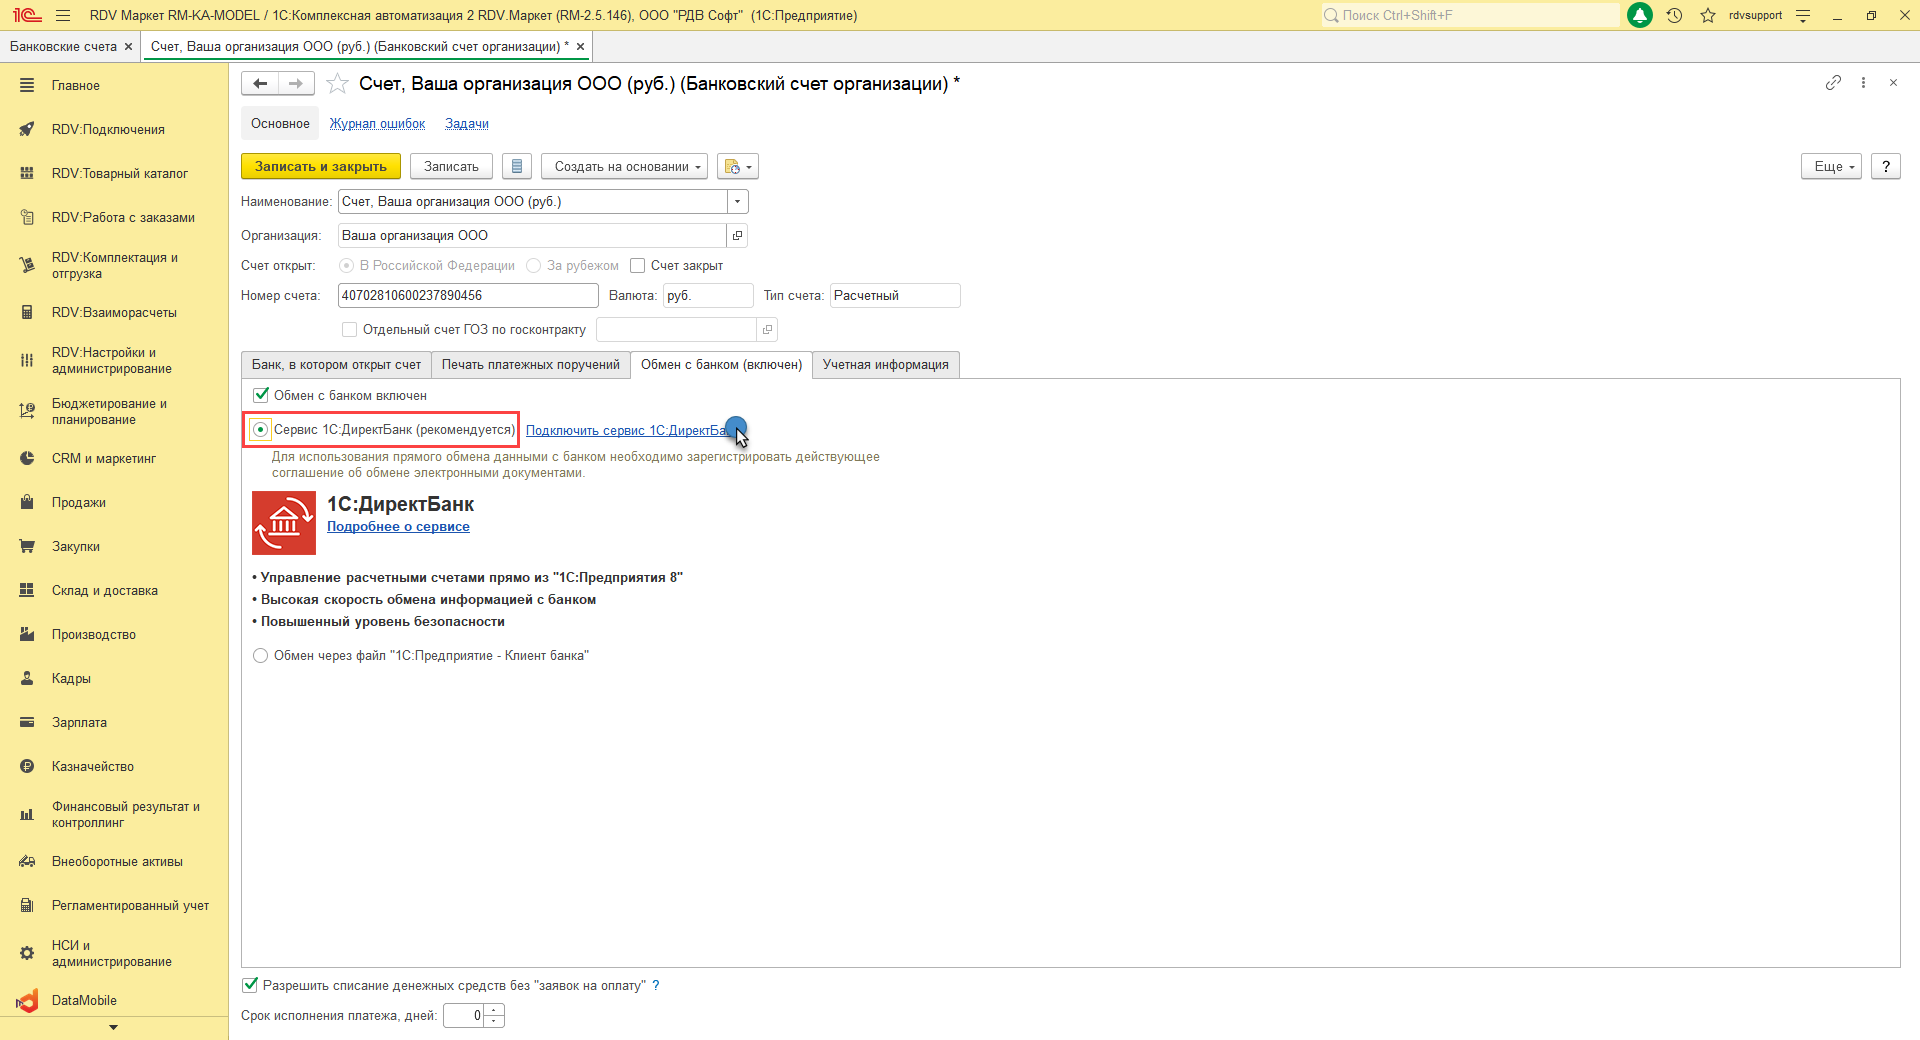Open history clock icon in title bar
The width and height of the screenshot is (1920, 1040).
1675,15
